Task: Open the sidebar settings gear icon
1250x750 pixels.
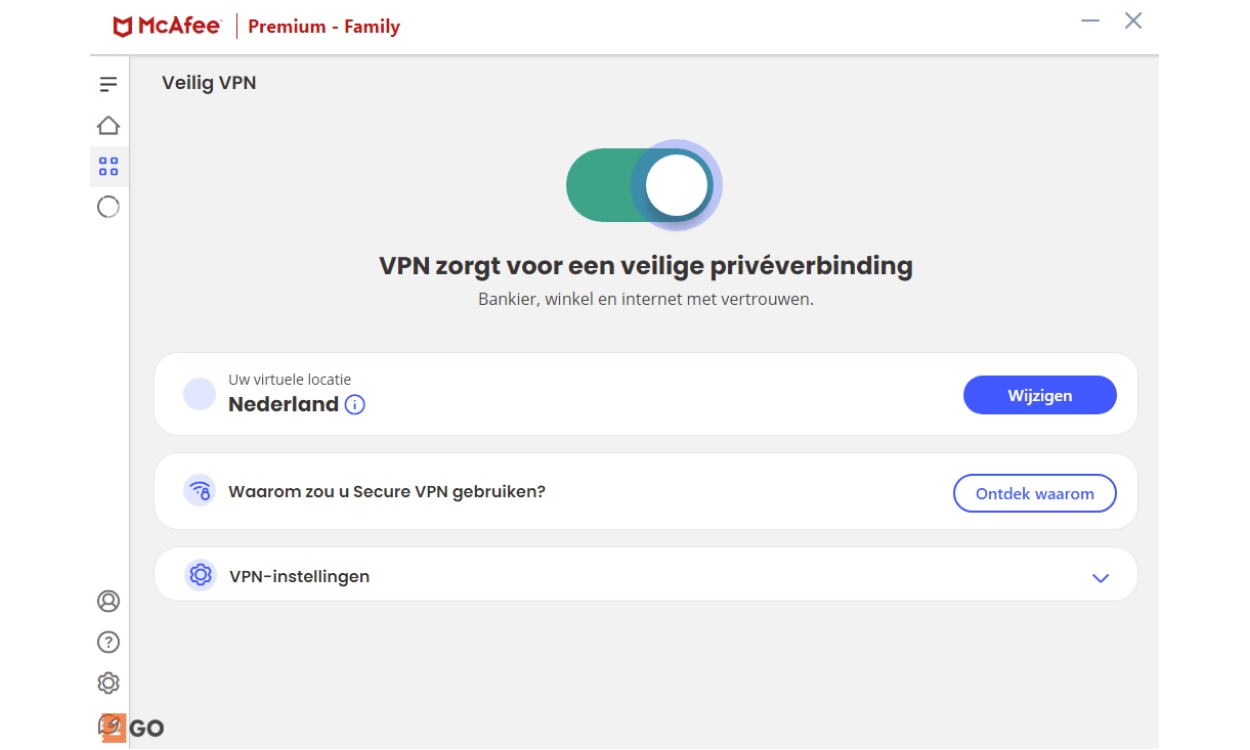Action: pos(108,683)
